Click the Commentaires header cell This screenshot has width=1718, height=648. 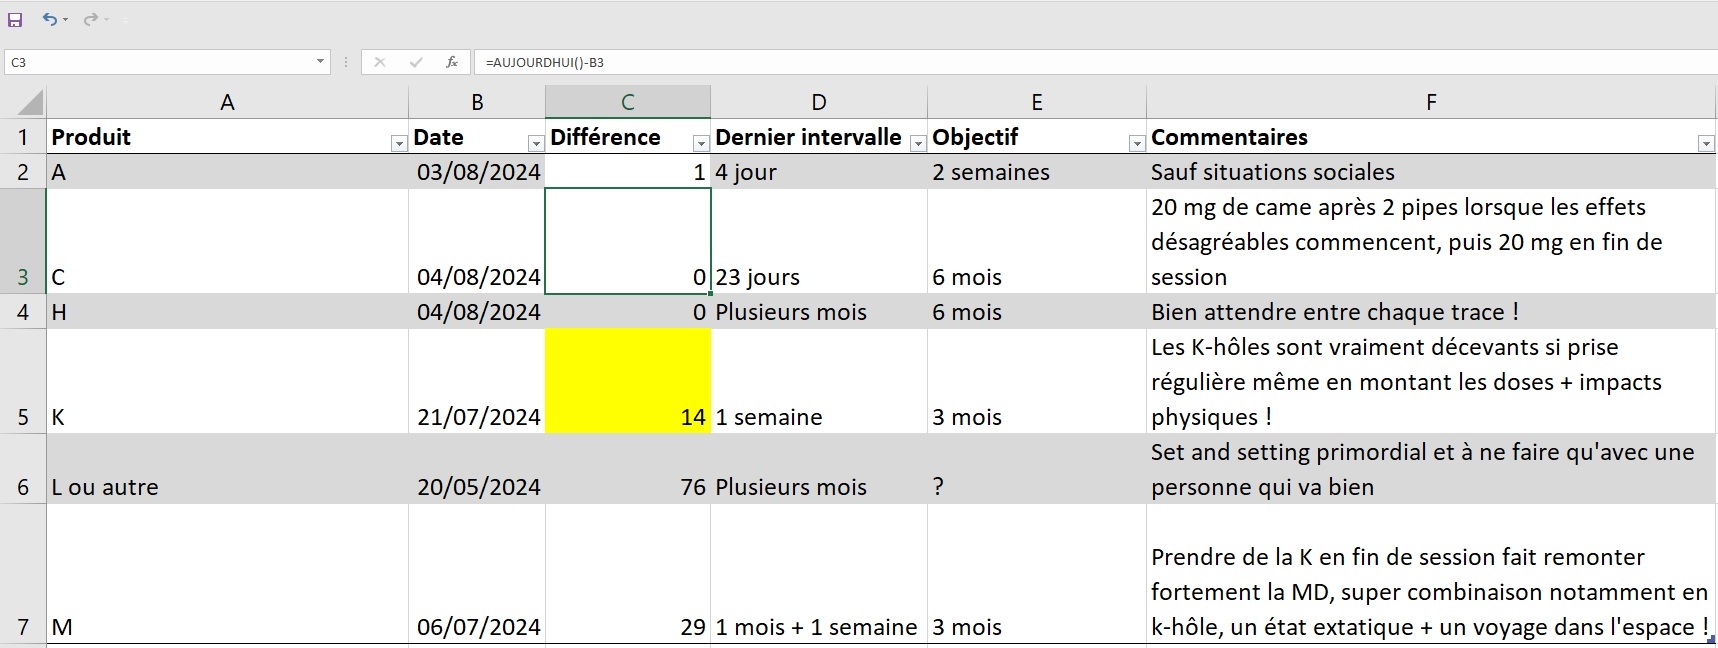[1431, 137]
